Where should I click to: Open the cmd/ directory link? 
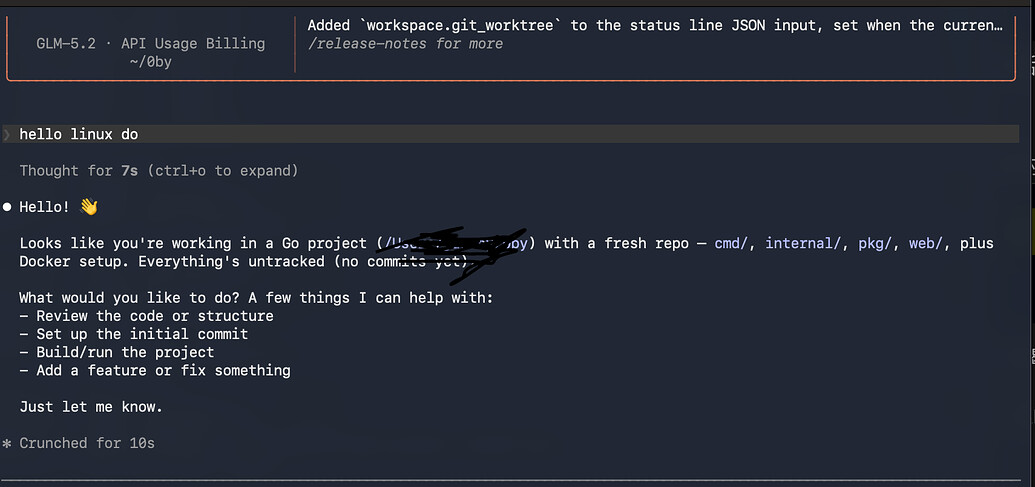pos(732,244)
